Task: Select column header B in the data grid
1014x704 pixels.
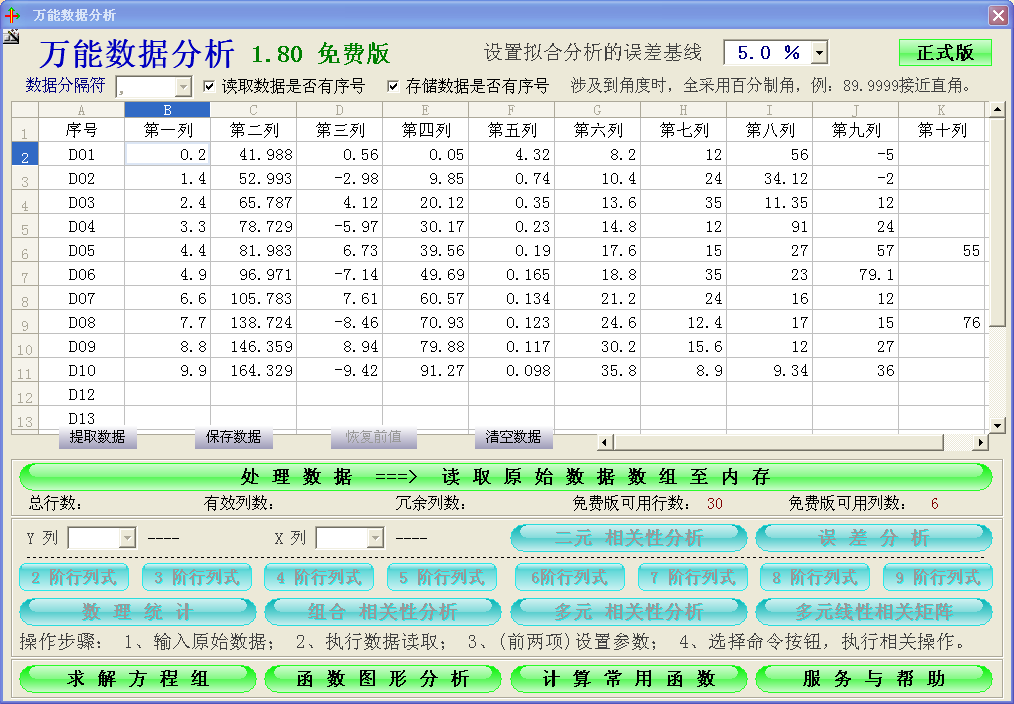Action: pos(167,110)
